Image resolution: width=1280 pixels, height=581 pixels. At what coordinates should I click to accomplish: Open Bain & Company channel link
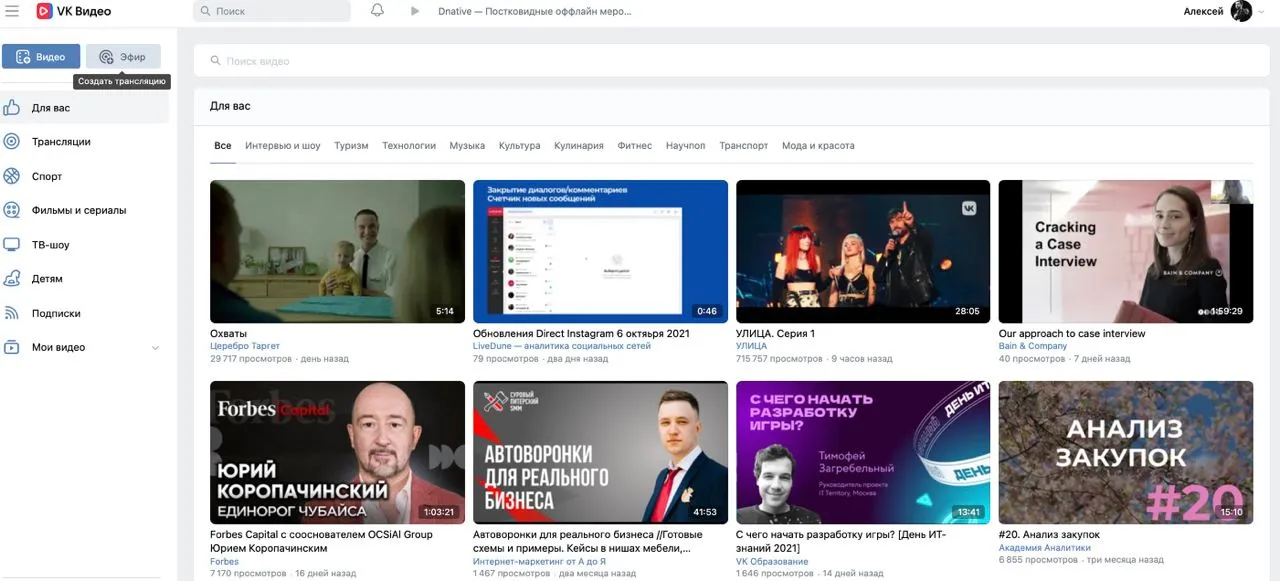(x=1033, y=346)
